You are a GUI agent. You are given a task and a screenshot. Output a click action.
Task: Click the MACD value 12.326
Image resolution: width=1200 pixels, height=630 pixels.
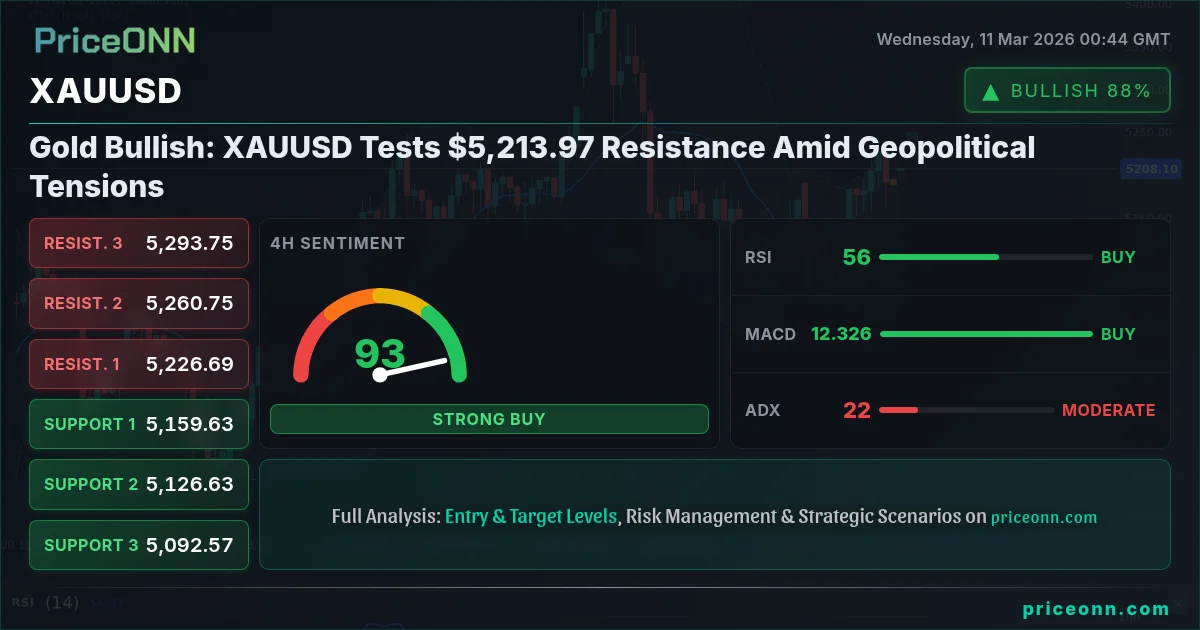841,334
